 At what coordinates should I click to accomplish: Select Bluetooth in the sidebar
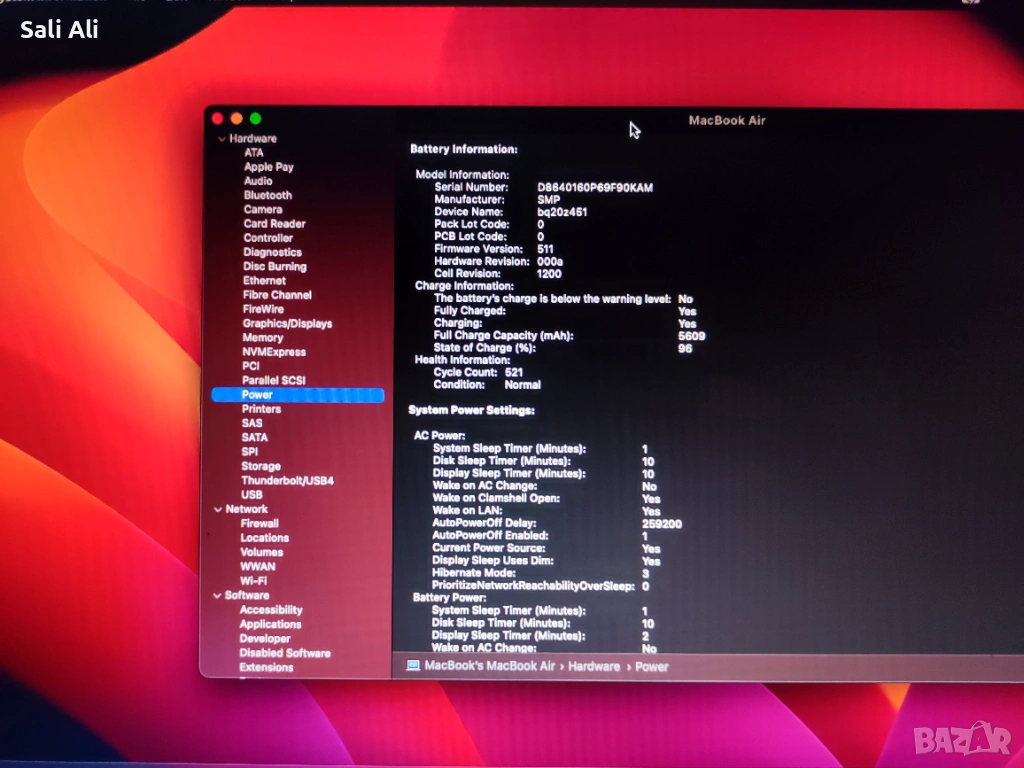[268, 195]
